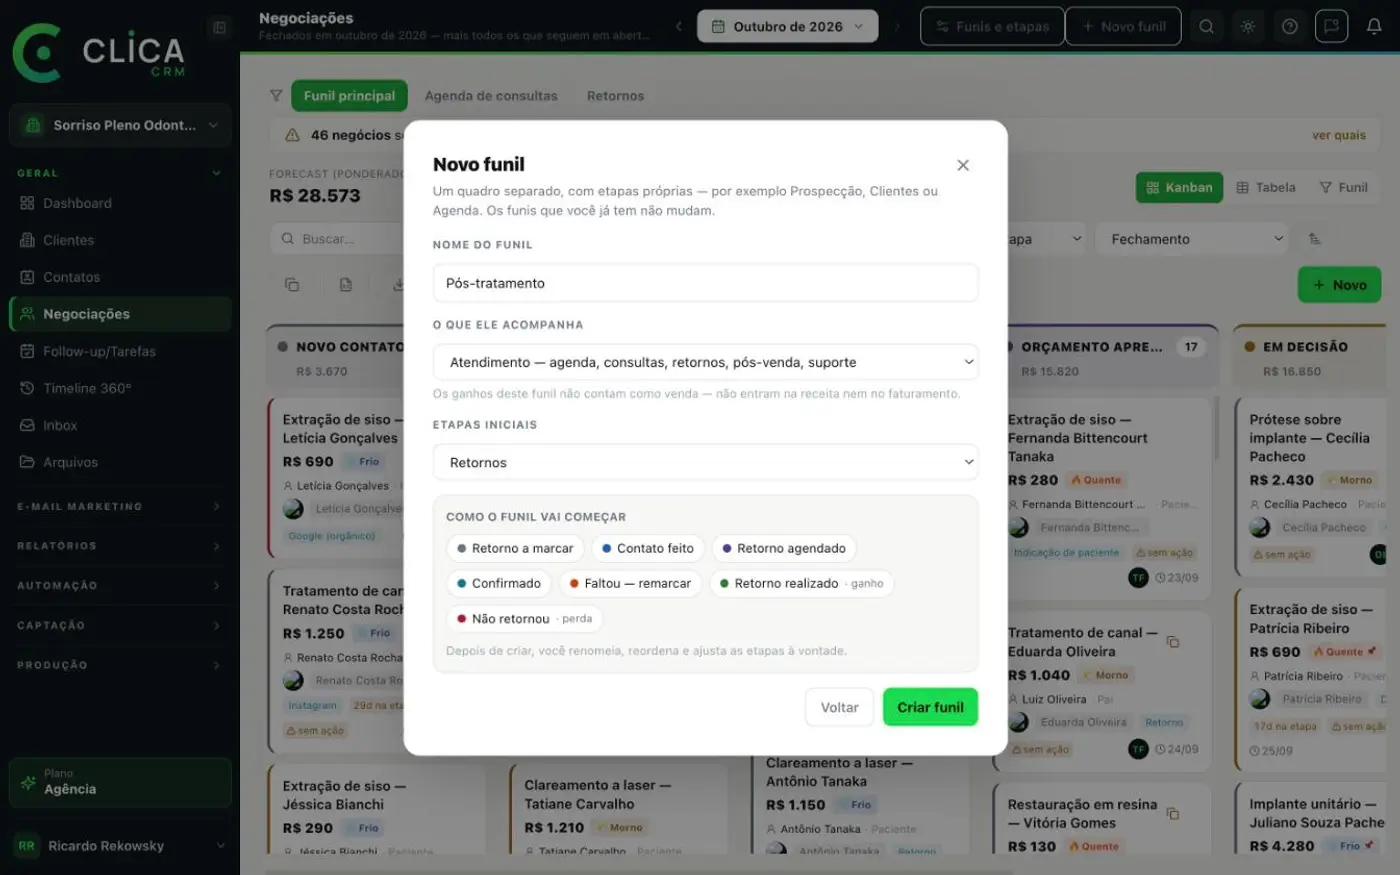Open the Ricardo Rekowsky user menu
Image resolution: width=1400 pixels, height=875 pixels.
(x=120, y=846)
